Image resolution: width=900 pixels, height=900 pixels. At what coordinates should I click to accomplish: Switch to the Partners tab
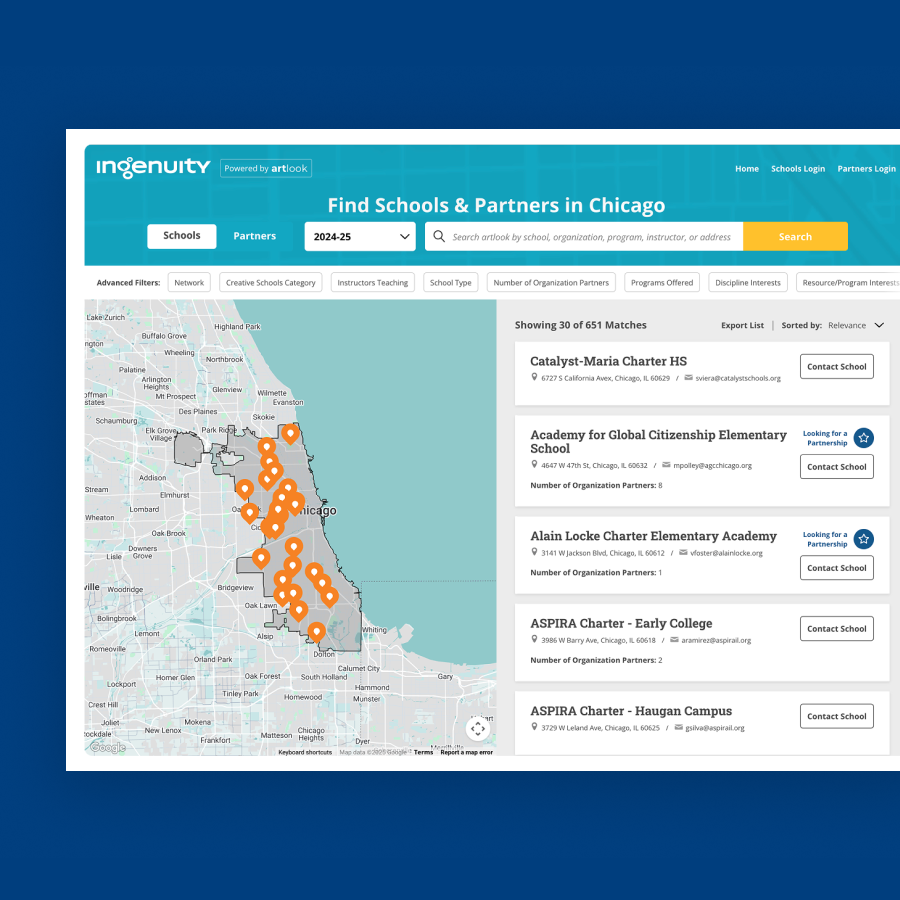click(254, 236)
